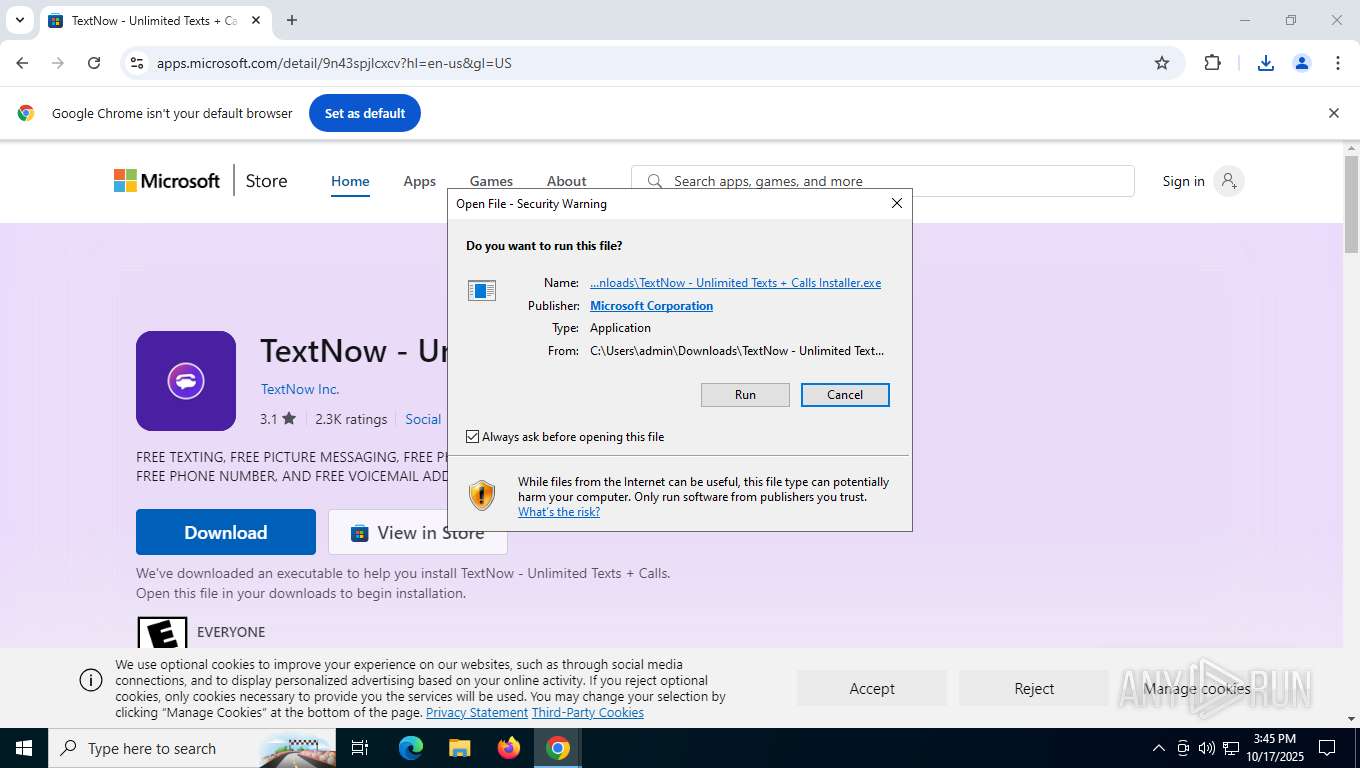Go back to previous page

pos(22,63)
